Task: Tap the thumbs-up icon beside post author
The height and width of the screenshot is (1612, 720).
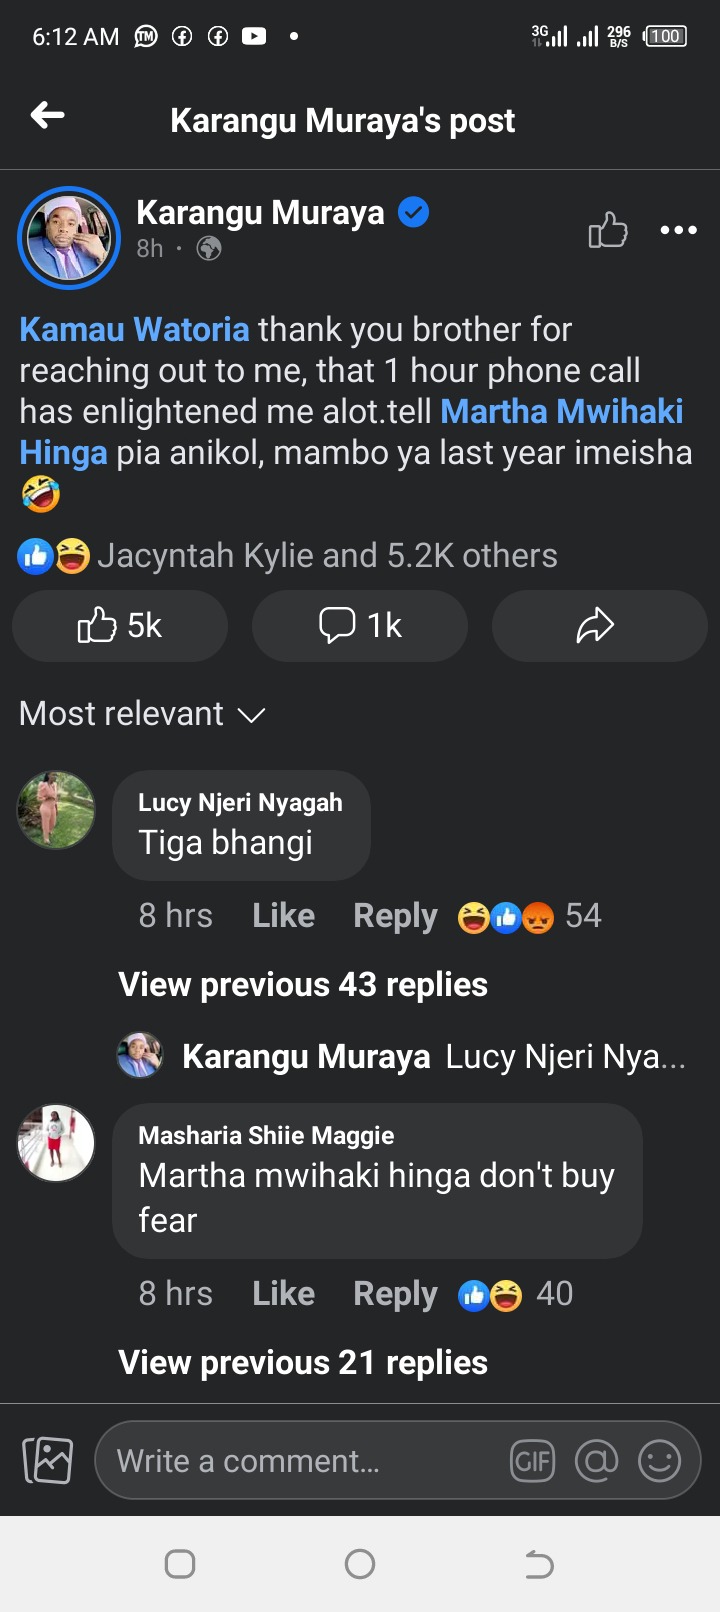Action: click(608, 231)
